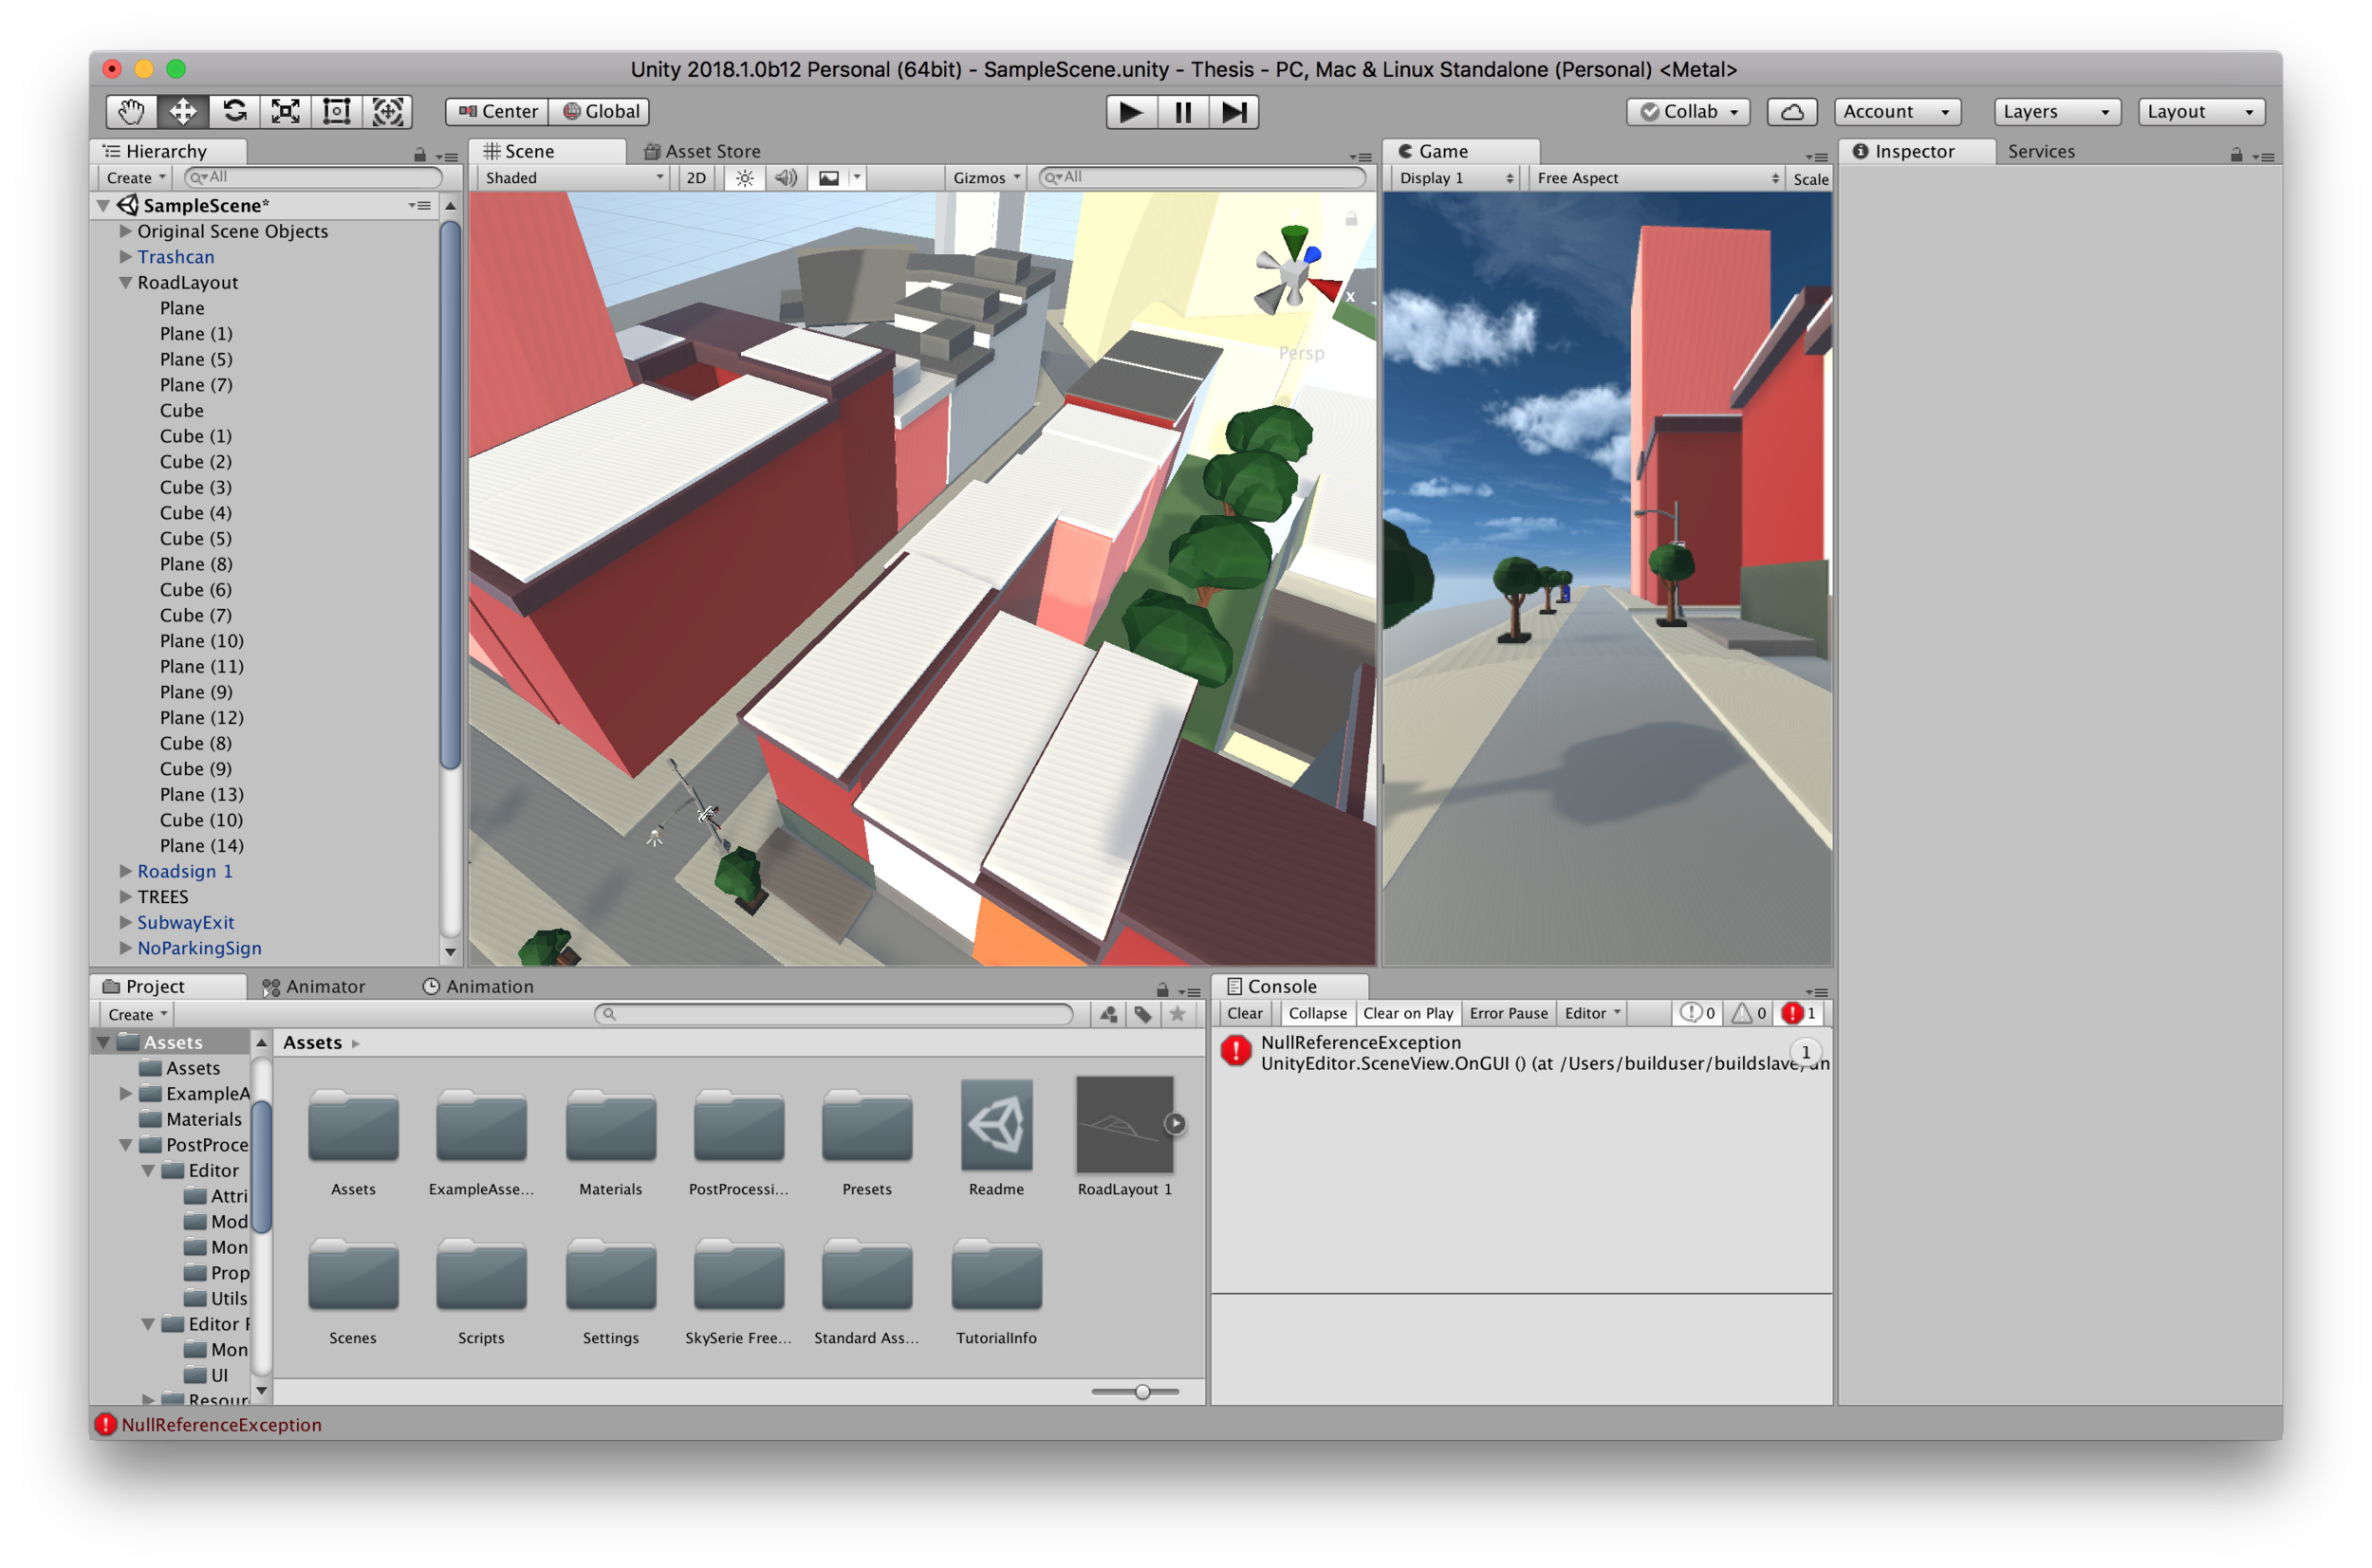Toggle Collapse in Console
2372x1568 pixels.
(1317, 1013)
